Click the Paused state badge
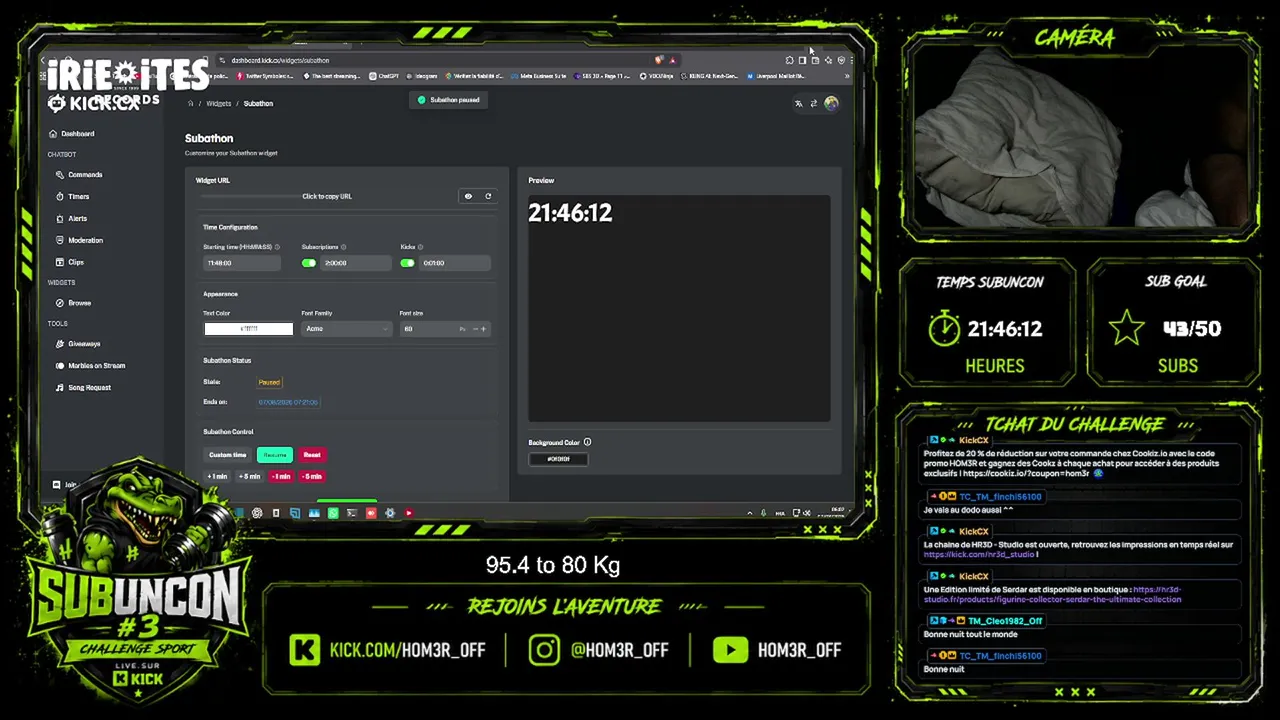Screen dimensions: 1280x720 pos(269,382)
